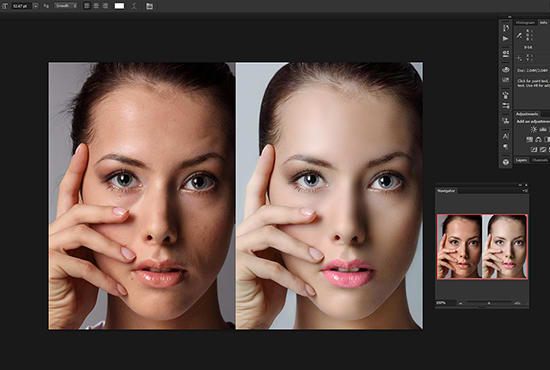Viewport: 550px width, 370px height.
Task: Open the Clone Source icon in dock
Action: 505,121
